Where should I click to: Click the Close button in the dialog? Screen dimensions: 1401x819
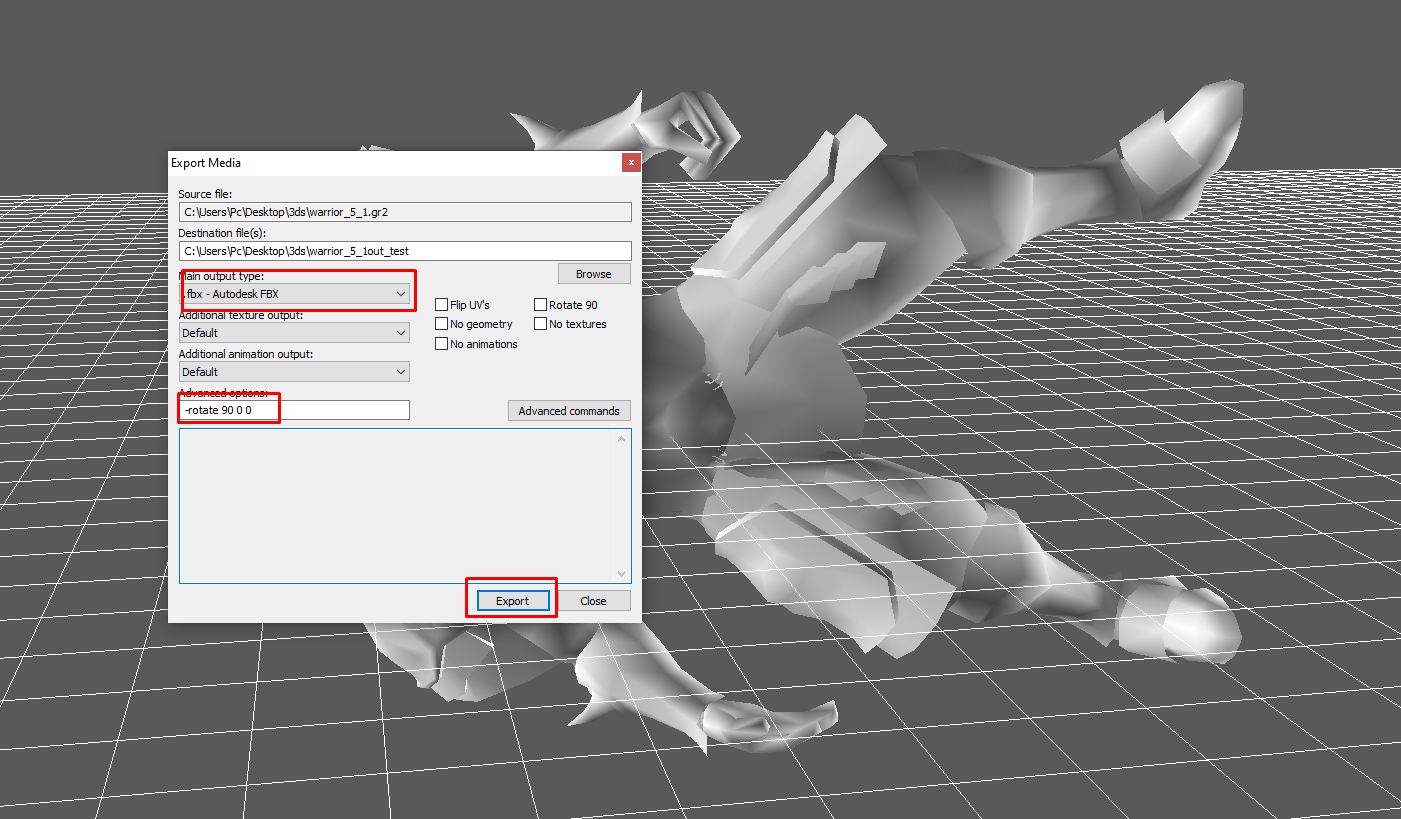coord(593,601)
